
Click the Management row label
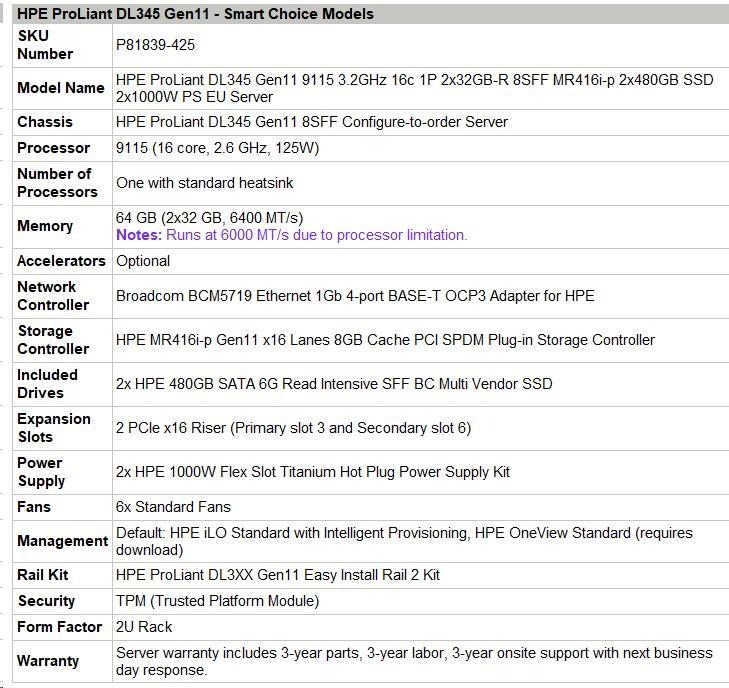click(62, 541)
